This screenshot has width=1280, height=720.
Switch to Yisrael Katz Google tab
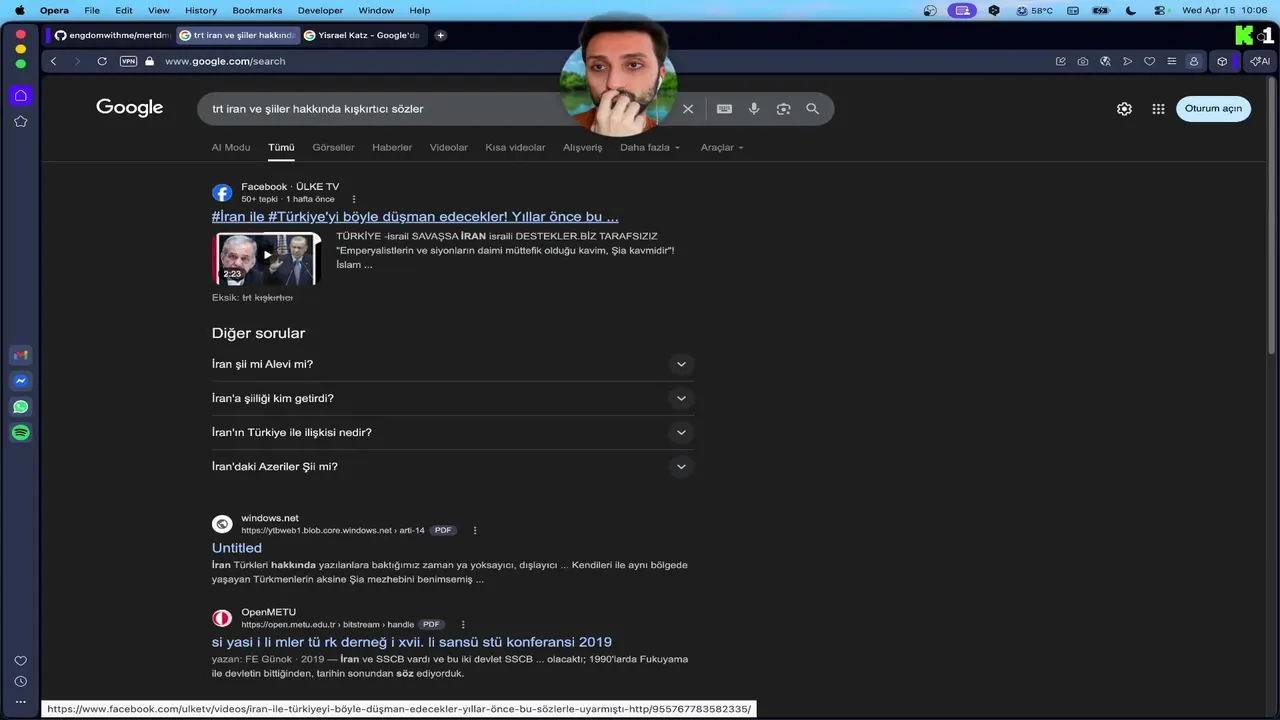(x=361, y=35)
